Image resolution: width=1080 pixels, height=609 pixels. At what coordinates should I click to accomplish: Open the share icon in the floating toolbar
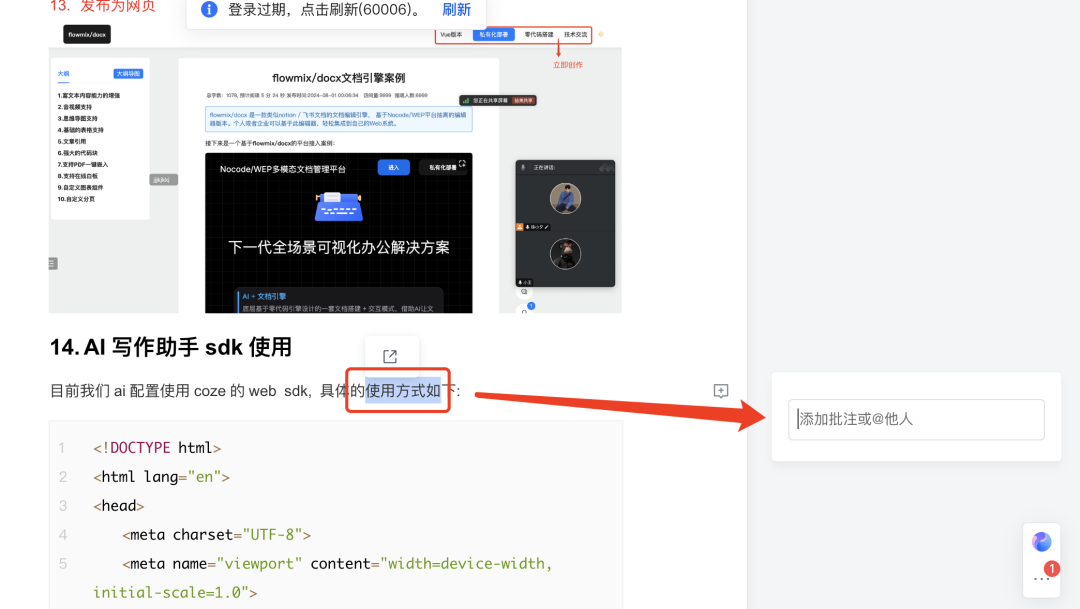[392, 356]
